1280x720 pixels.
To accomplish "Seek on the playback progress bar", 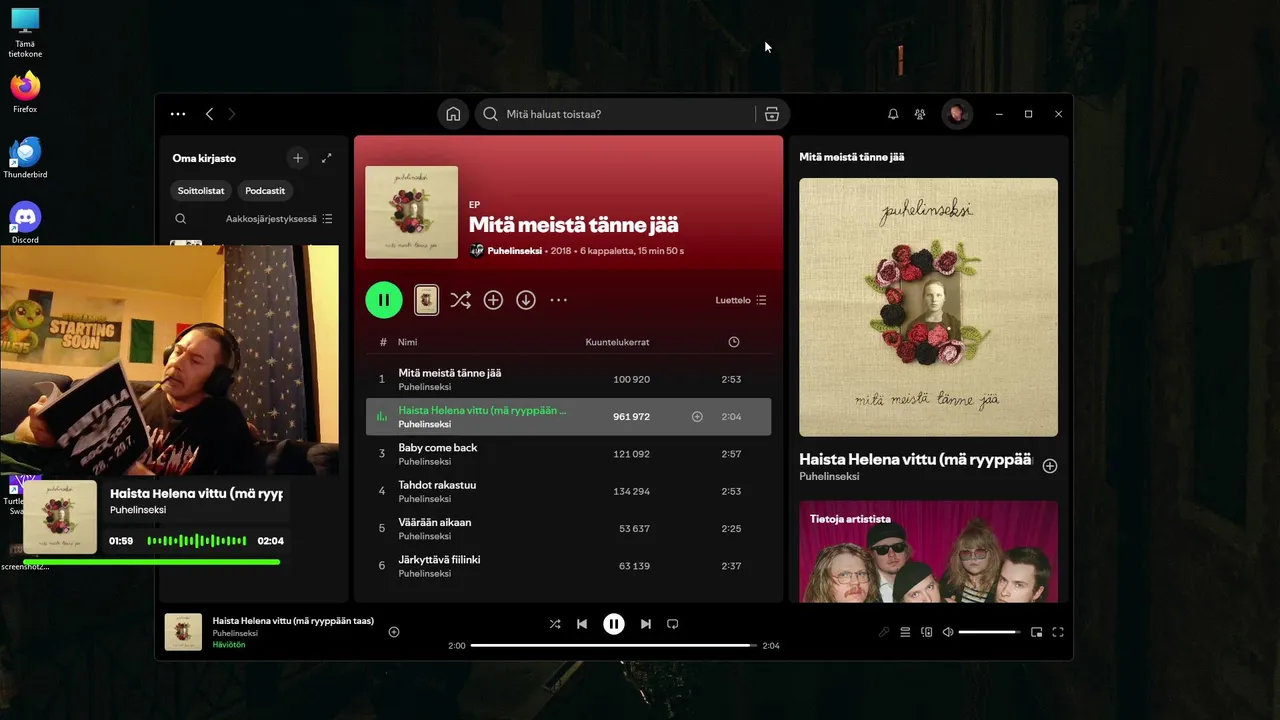I will pyautogui.click(x=613, y=646).
